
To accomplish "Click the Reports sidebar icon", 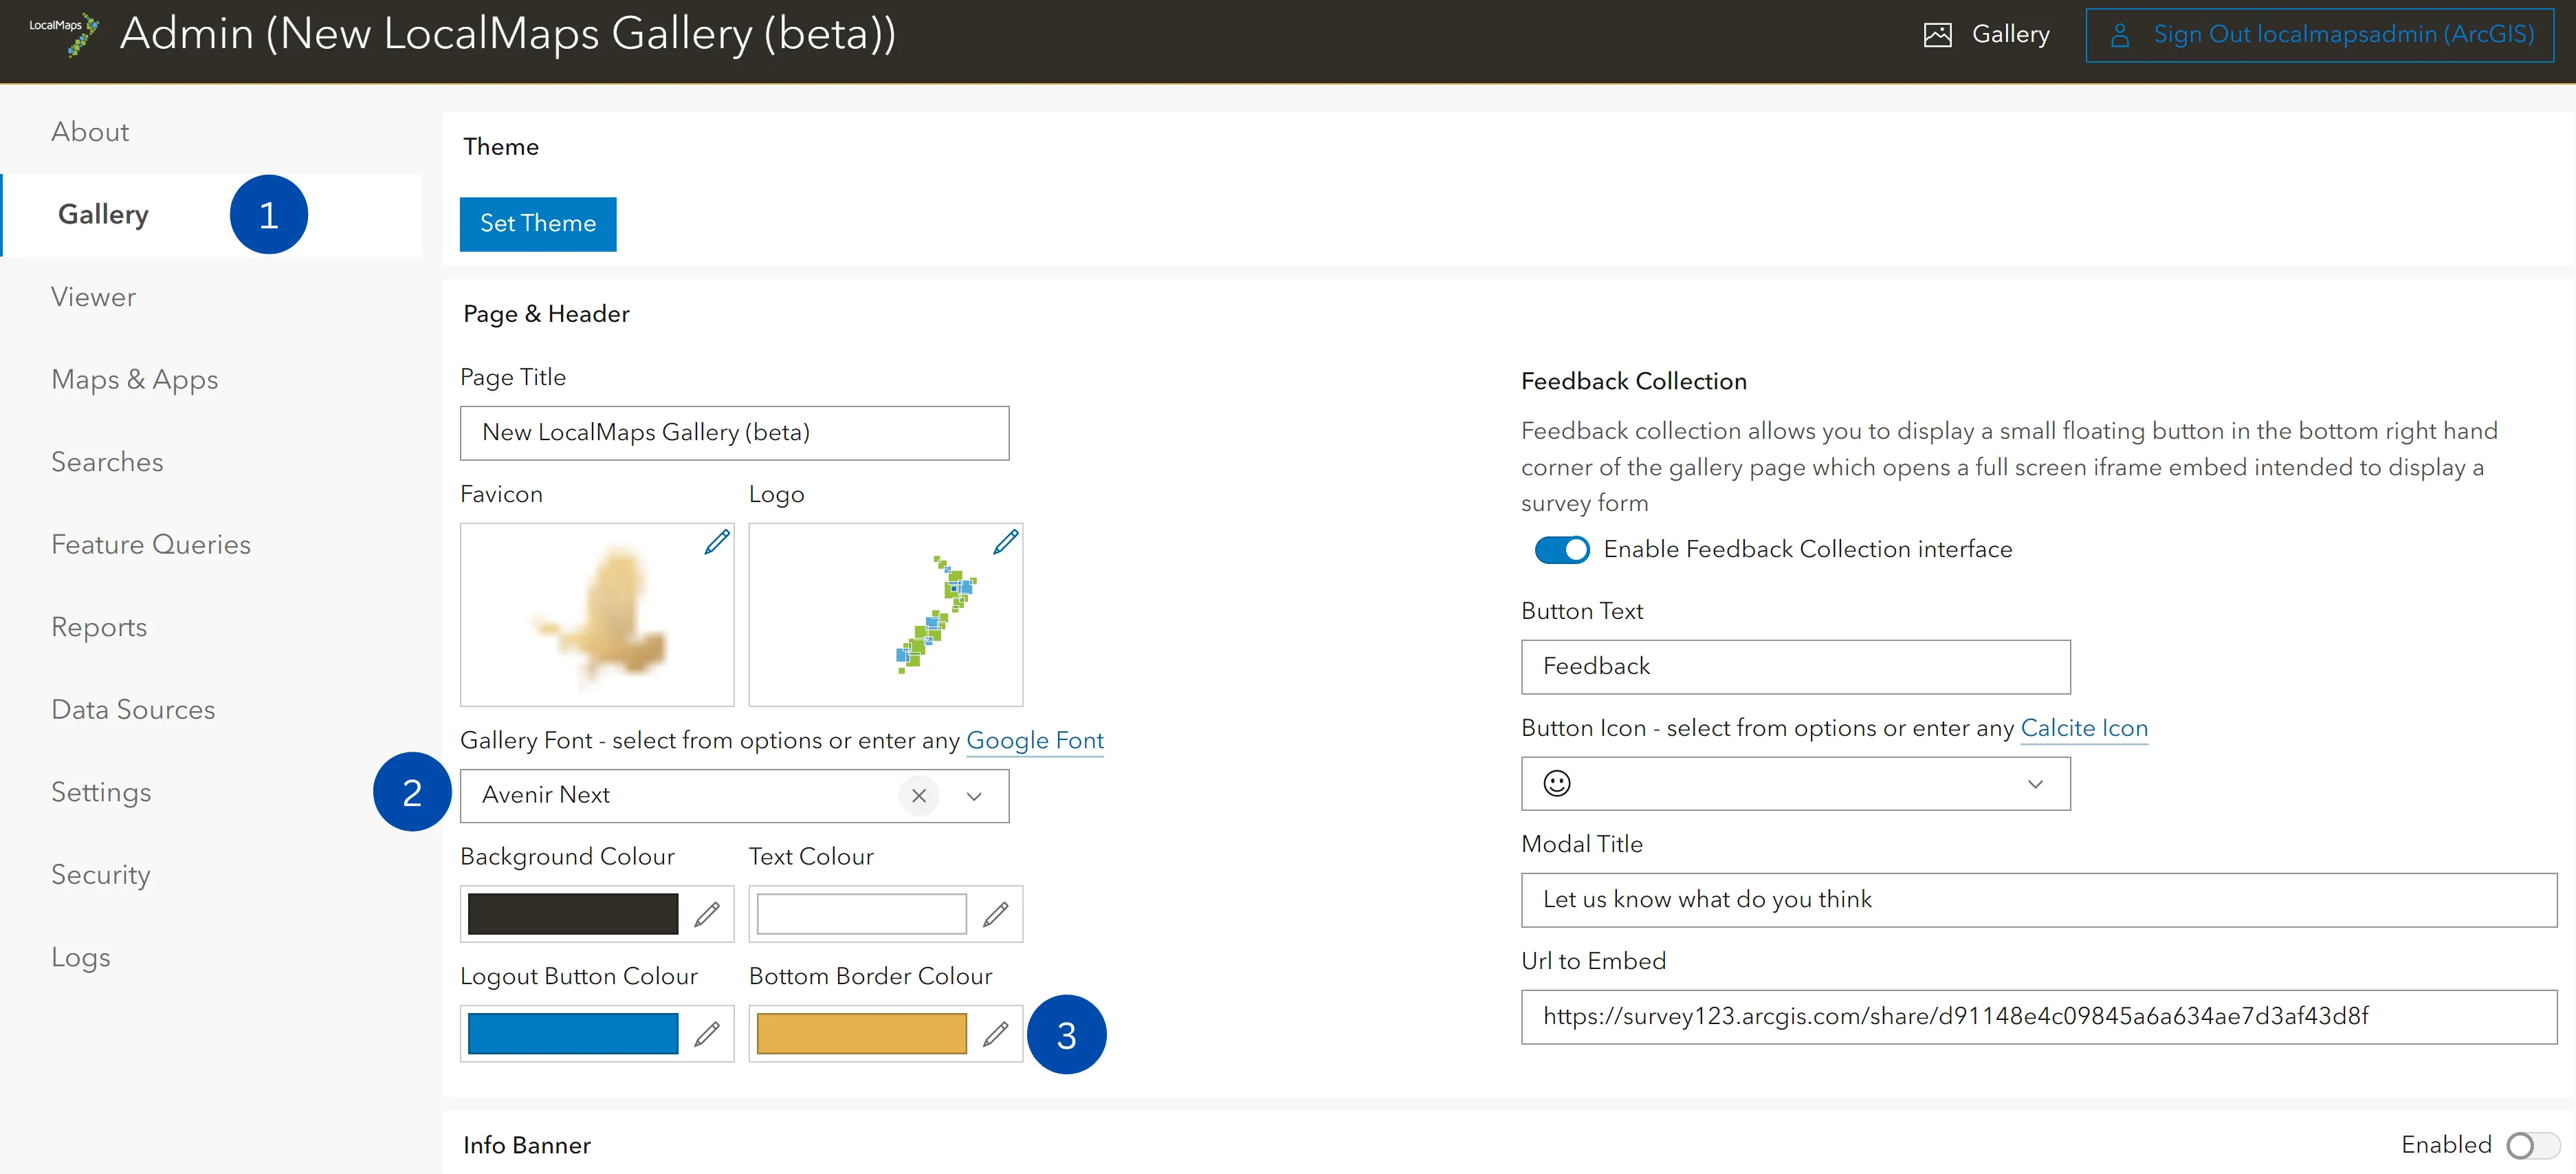I will coord(98,627).
